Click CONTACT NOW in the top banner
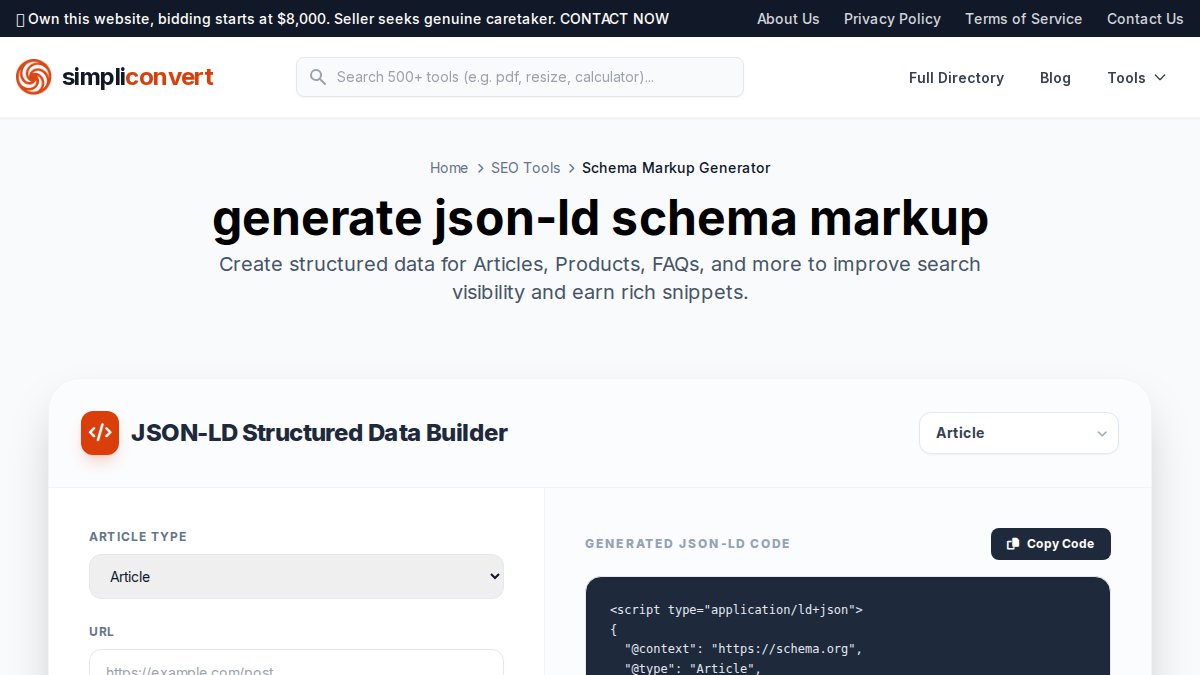 (x=614, y=18)
